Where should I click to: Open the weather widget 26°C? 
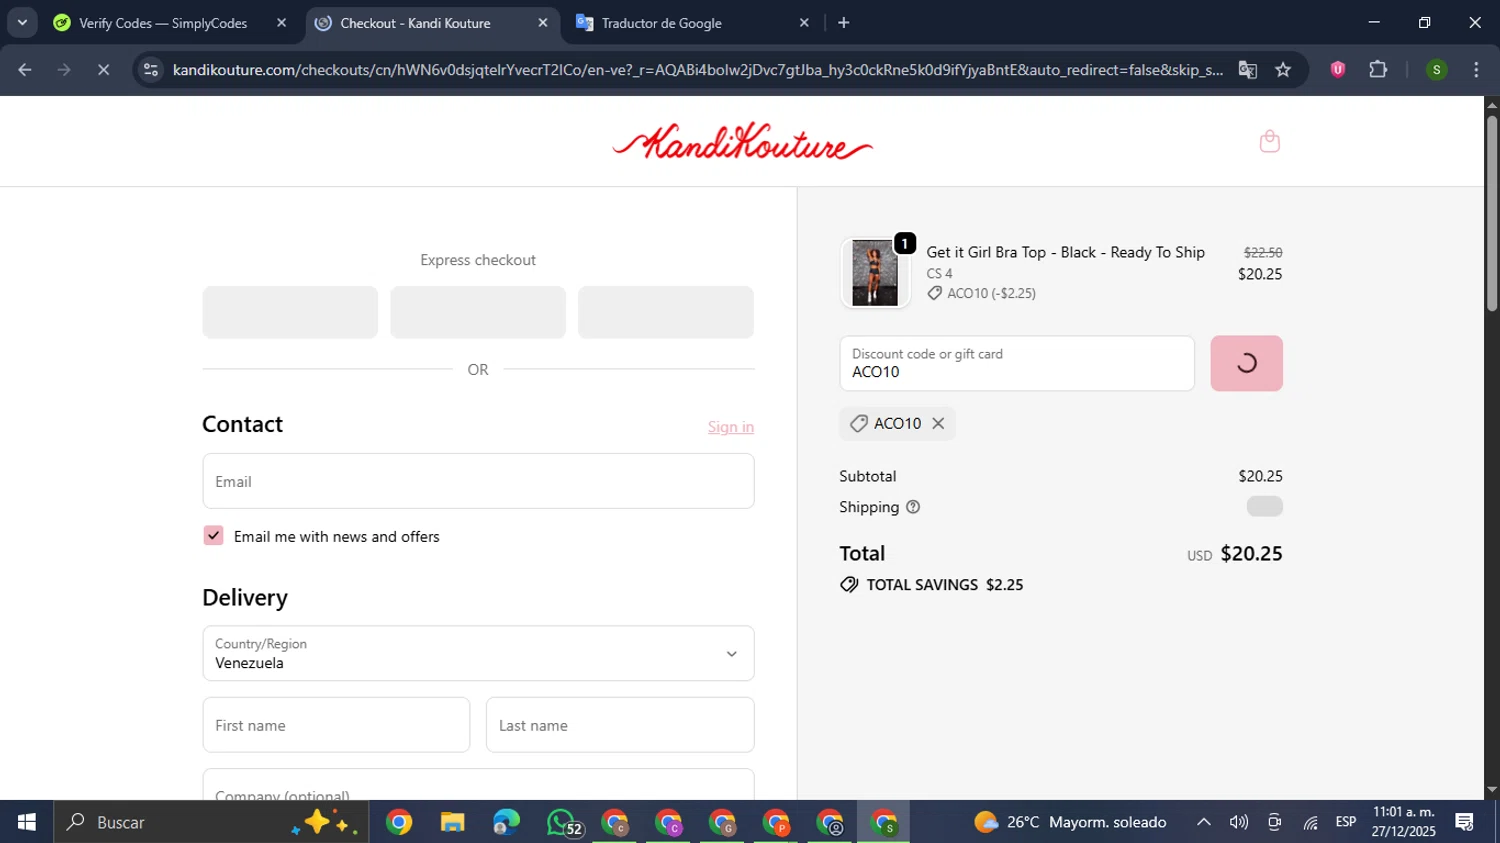(x=1070, y=822)
